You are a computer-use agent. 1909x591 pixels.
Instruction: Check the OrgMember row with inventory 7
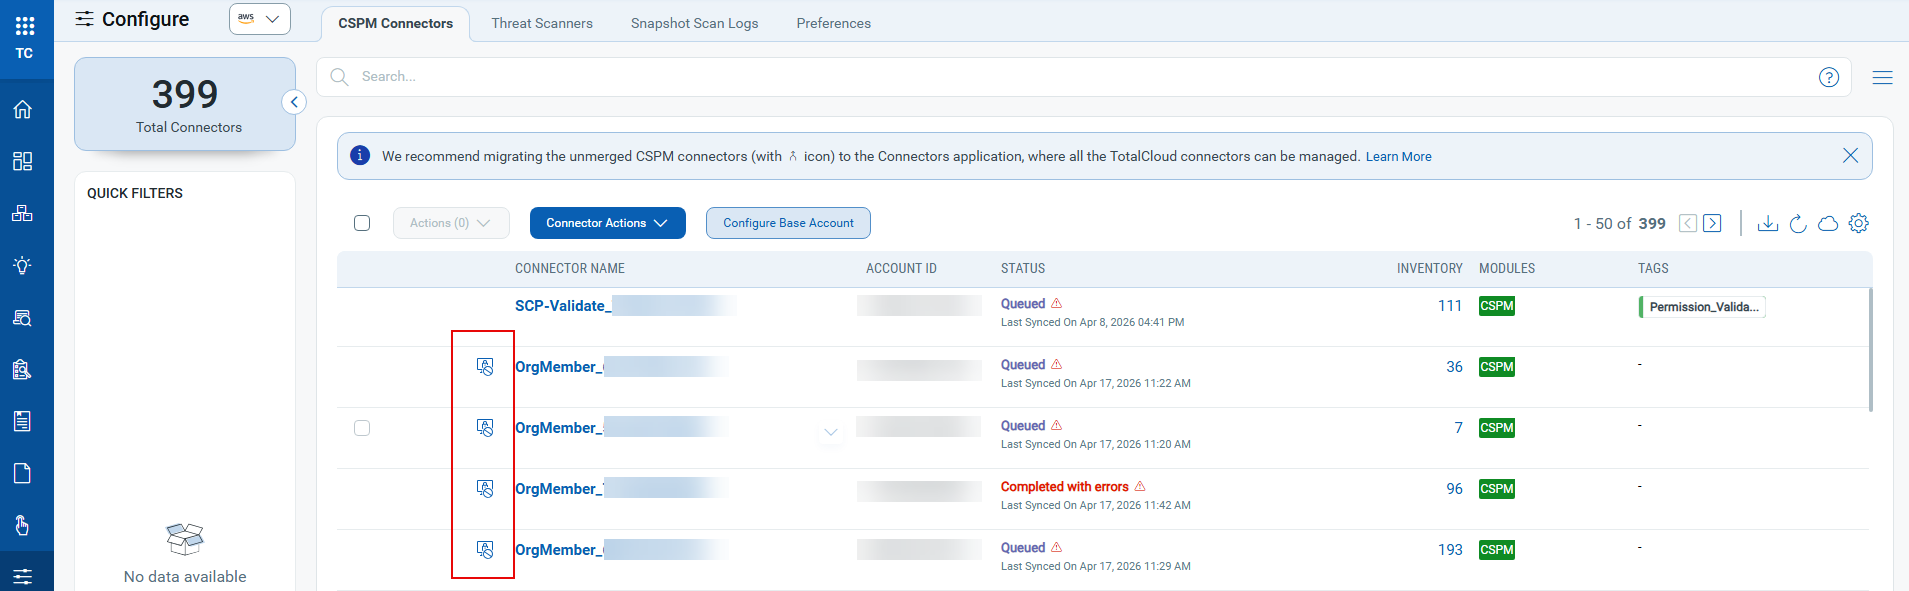click(x=362, y=428)
